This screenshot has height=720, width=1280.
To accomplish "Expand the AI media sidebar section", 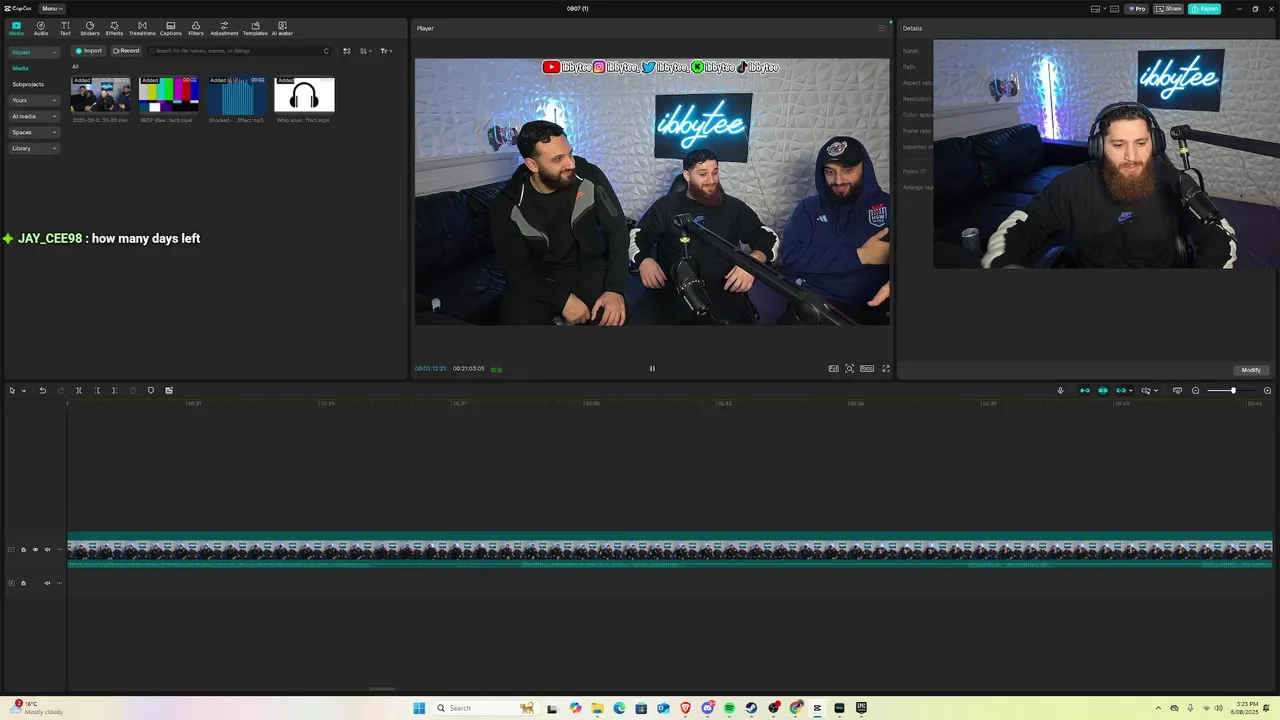I will pyautogui.click(x=34, y=116).
